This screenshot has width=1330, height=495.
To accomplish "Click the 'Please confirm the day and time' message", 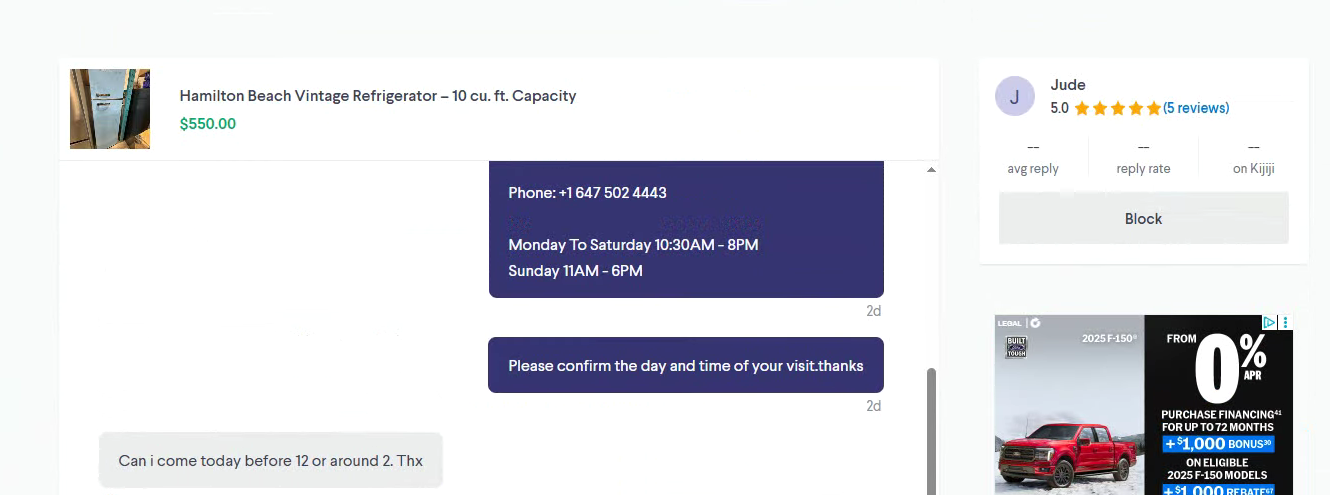I will (x=685, y=365).
